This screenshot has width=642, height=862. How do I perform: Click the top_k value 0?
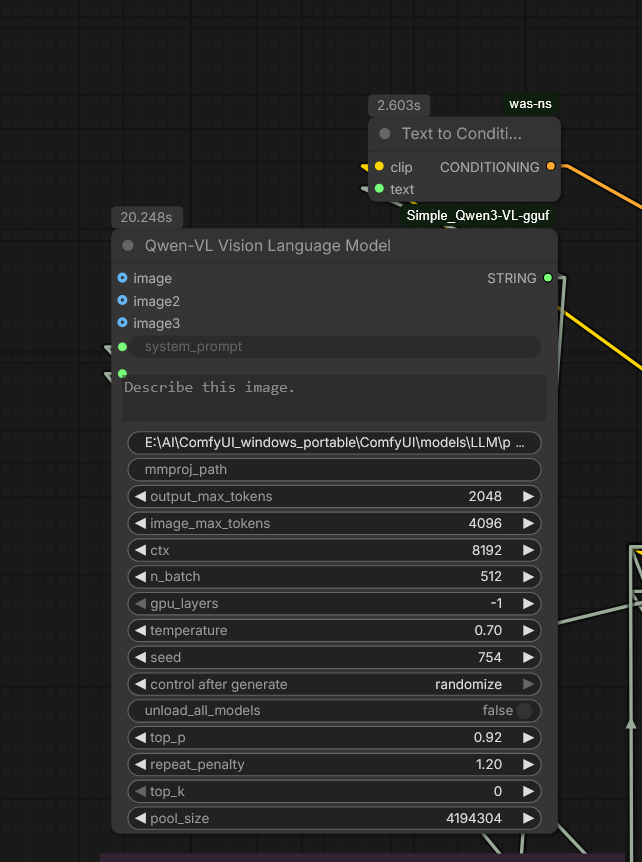497,792
